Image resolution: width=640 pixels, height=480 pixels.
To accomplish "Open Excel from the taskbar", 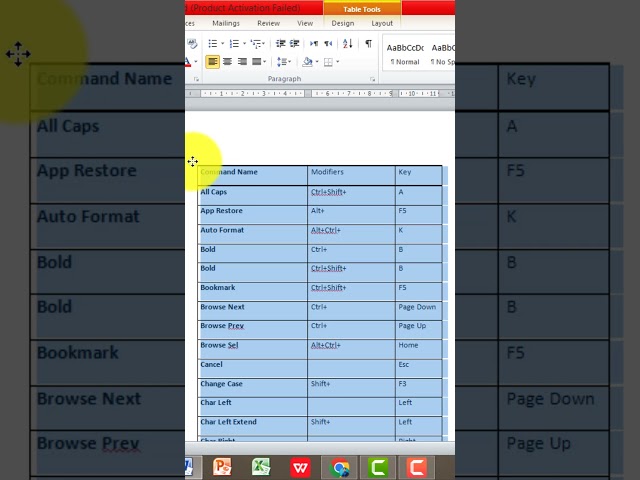I will coord(261,467).
